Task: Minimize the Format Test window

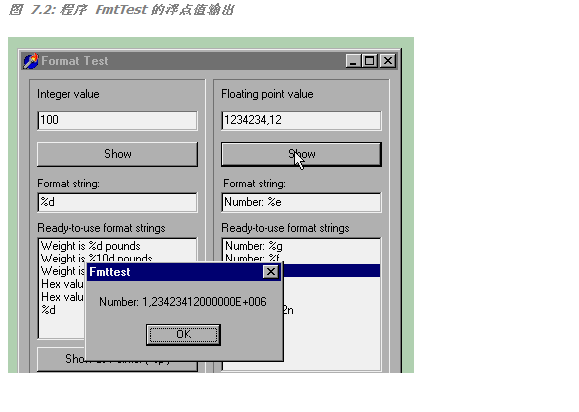Action: click(353, 61)
